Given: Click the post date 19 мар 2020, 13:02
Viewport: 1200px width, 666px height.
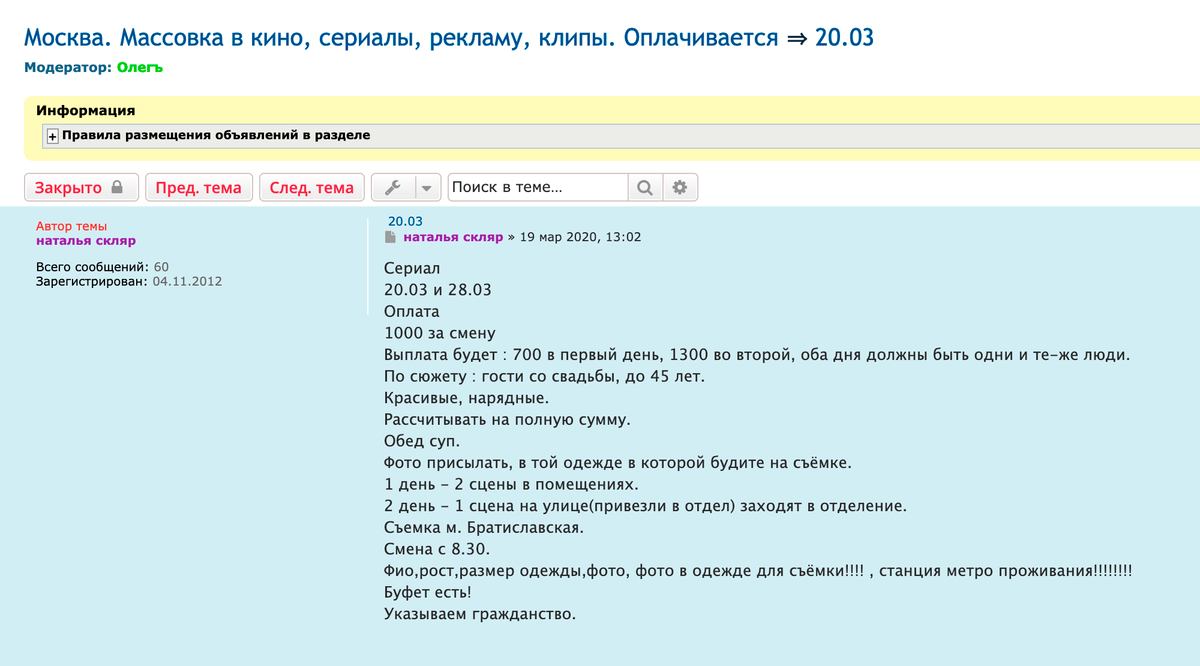Looking at the screenshot, I should click(x=581, y=237).
